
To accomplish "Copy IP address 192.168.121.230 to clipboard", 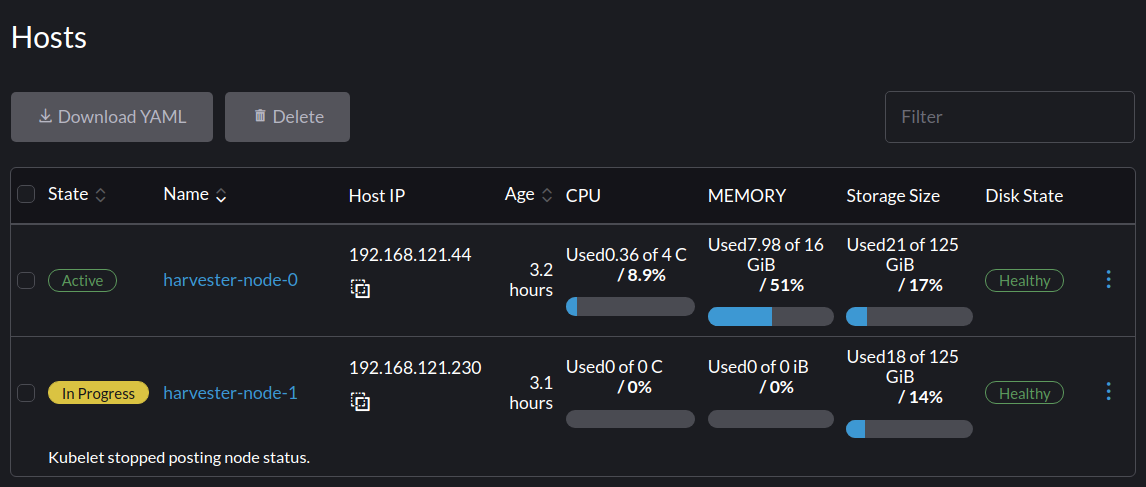I will 360,402.
